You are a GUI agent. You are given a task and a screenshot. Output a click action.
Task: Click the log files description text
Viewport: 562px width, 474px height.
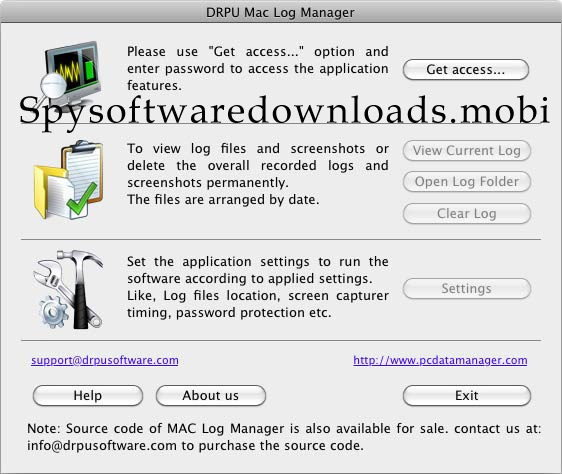[258, 174]
